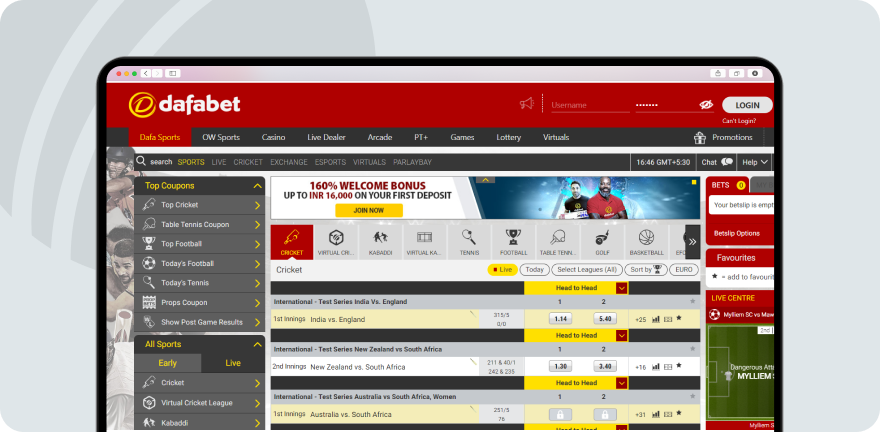Switch to the Live tab in All Sports
This screenshot has width=880, height=432.
[x=233, y=363]
